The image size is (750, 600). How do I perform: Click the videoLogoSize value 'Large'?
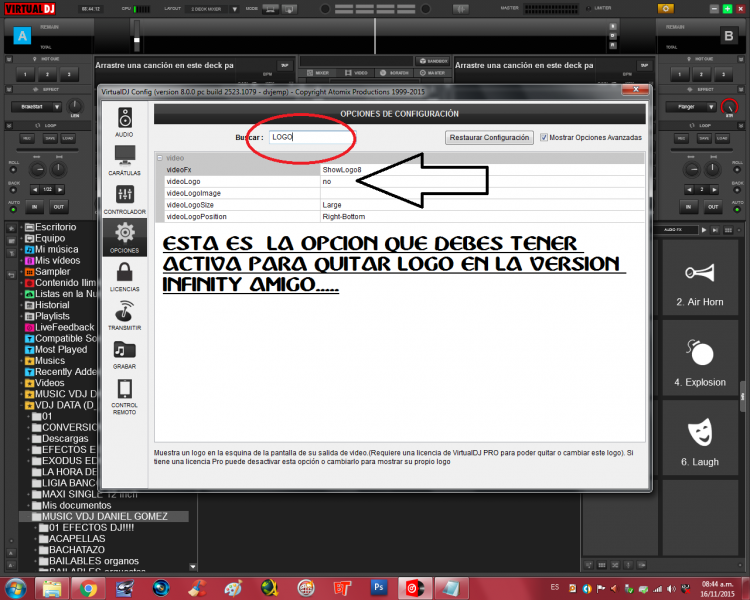pyautogui.click(x=482, y=205)
